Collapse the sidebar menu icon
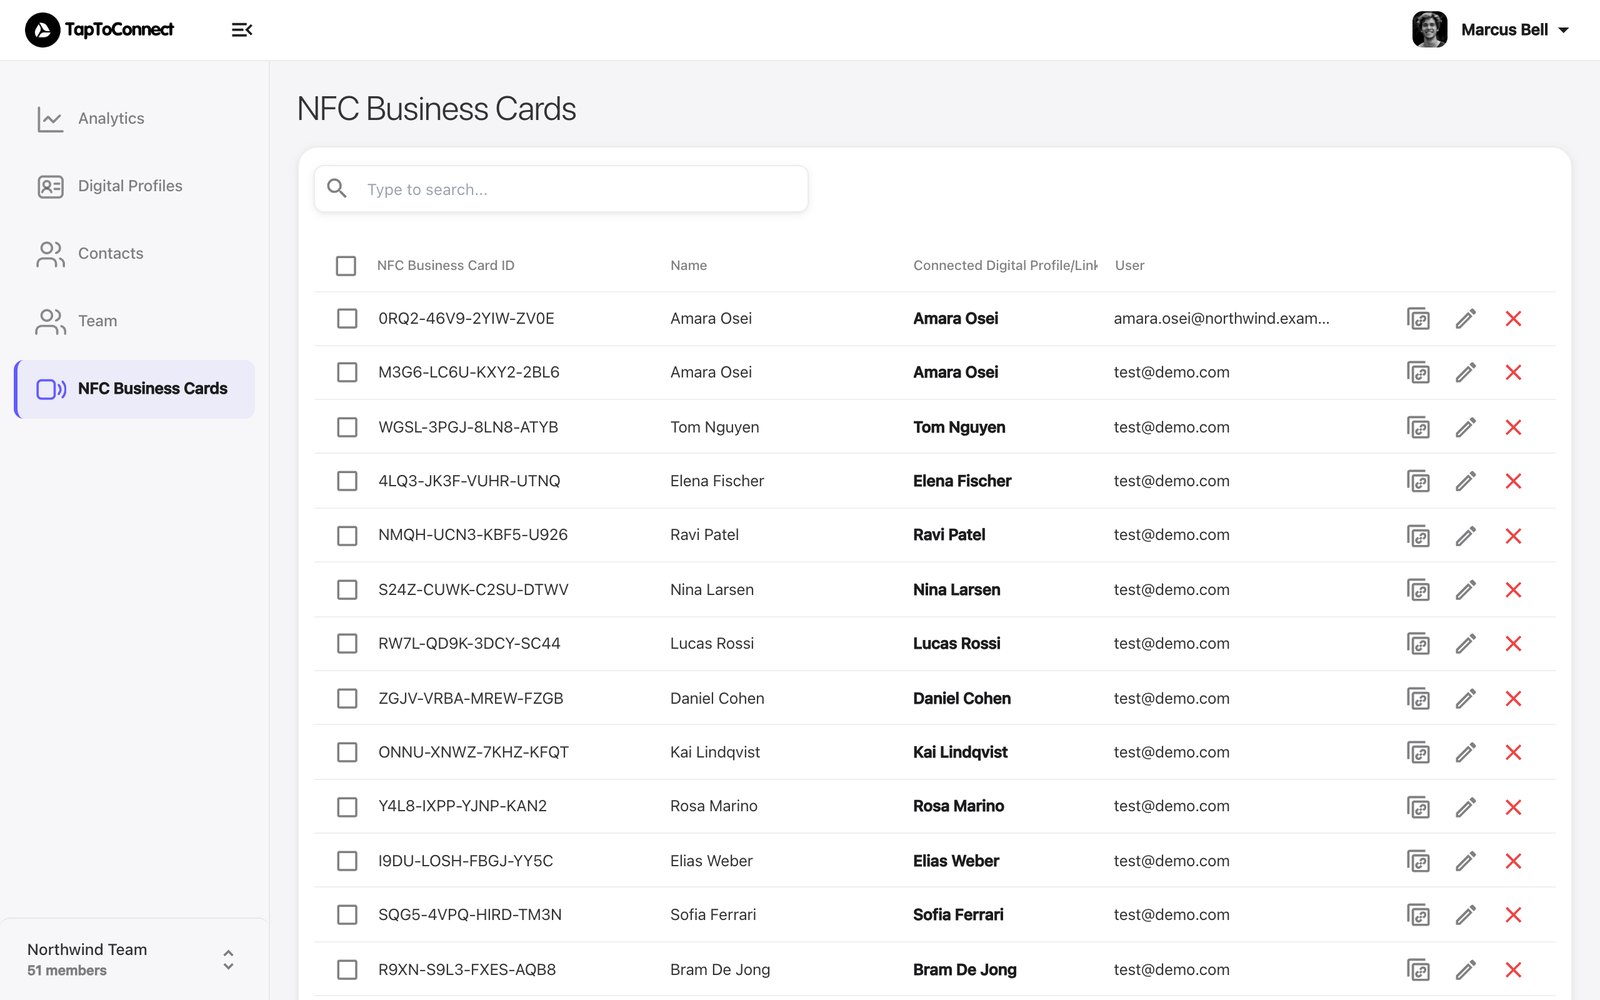The height and width of the screenshot is (1000, 1600). (242, 30)
